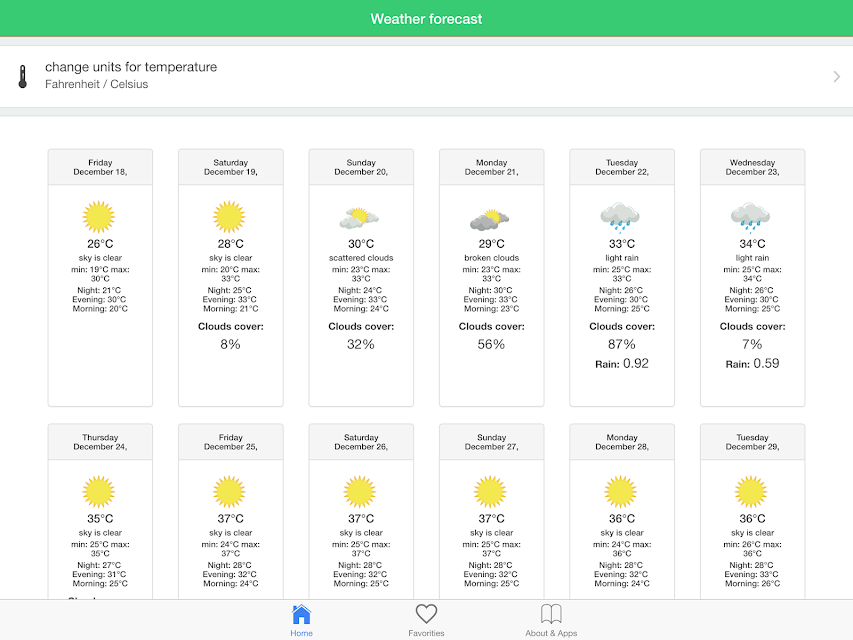Open the change units for temperature row

click(426, 76)
